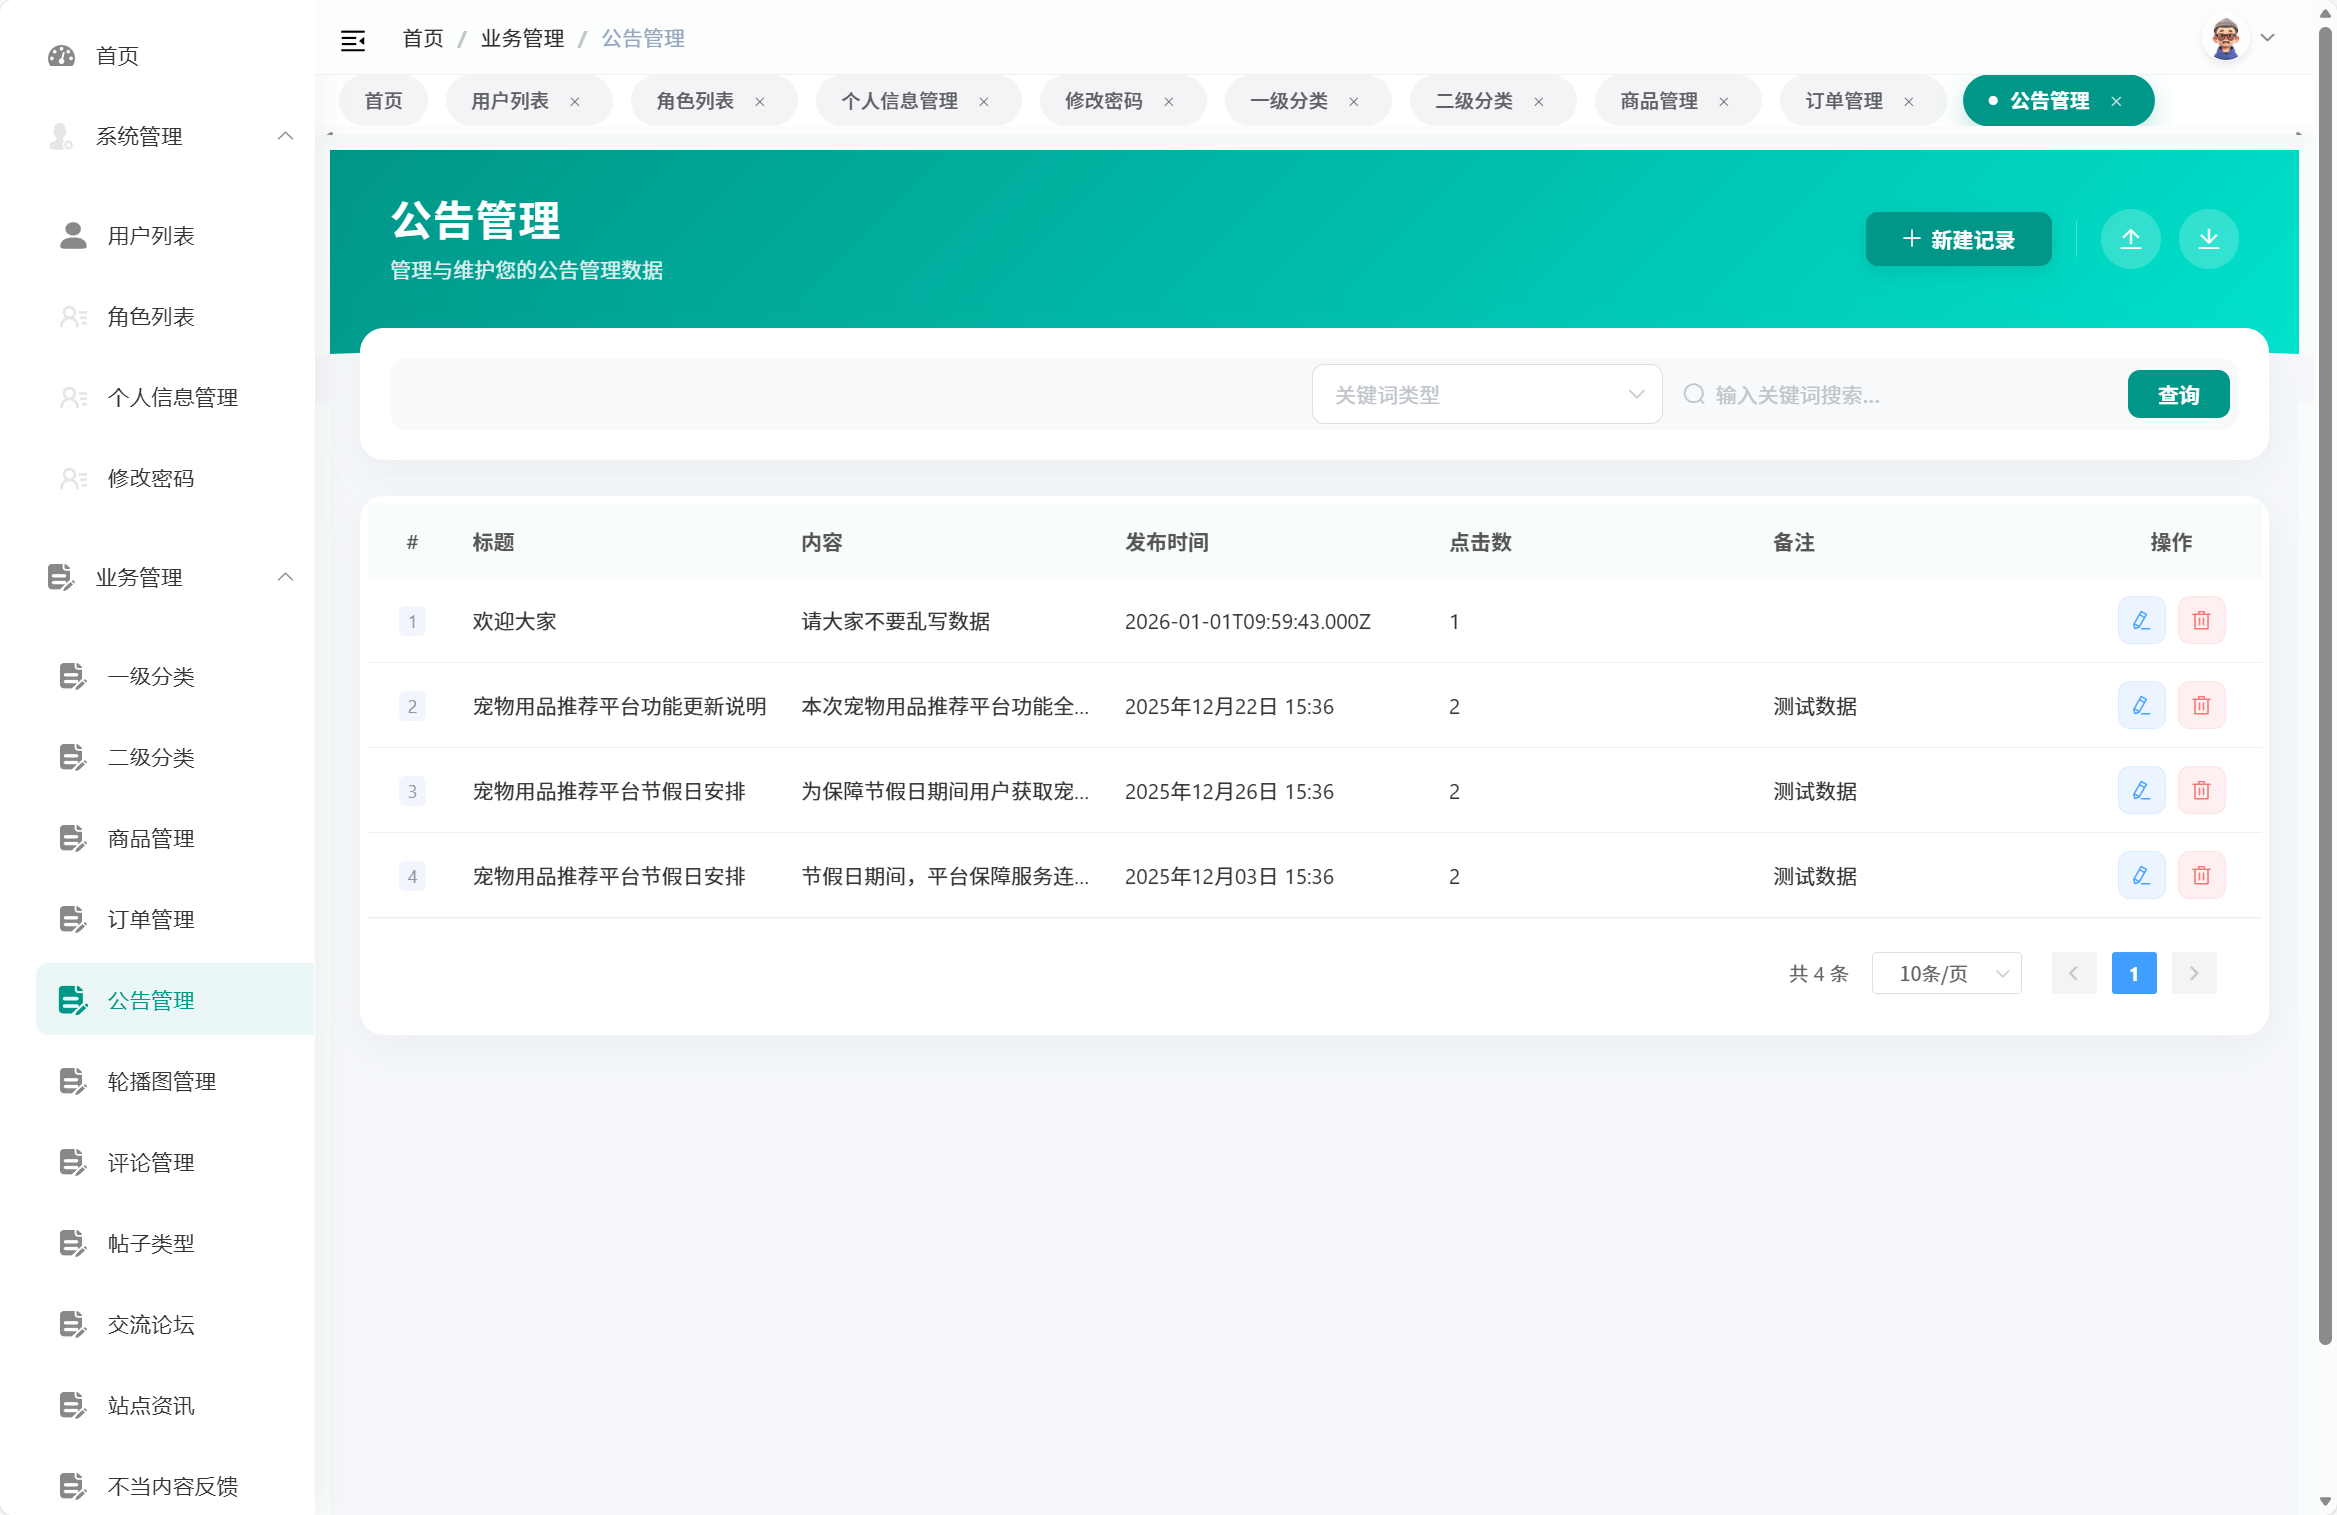Screen dimensions: 2337x1515
Task: Click the search magnifier in the keyword field
Action: (1694, 394)
